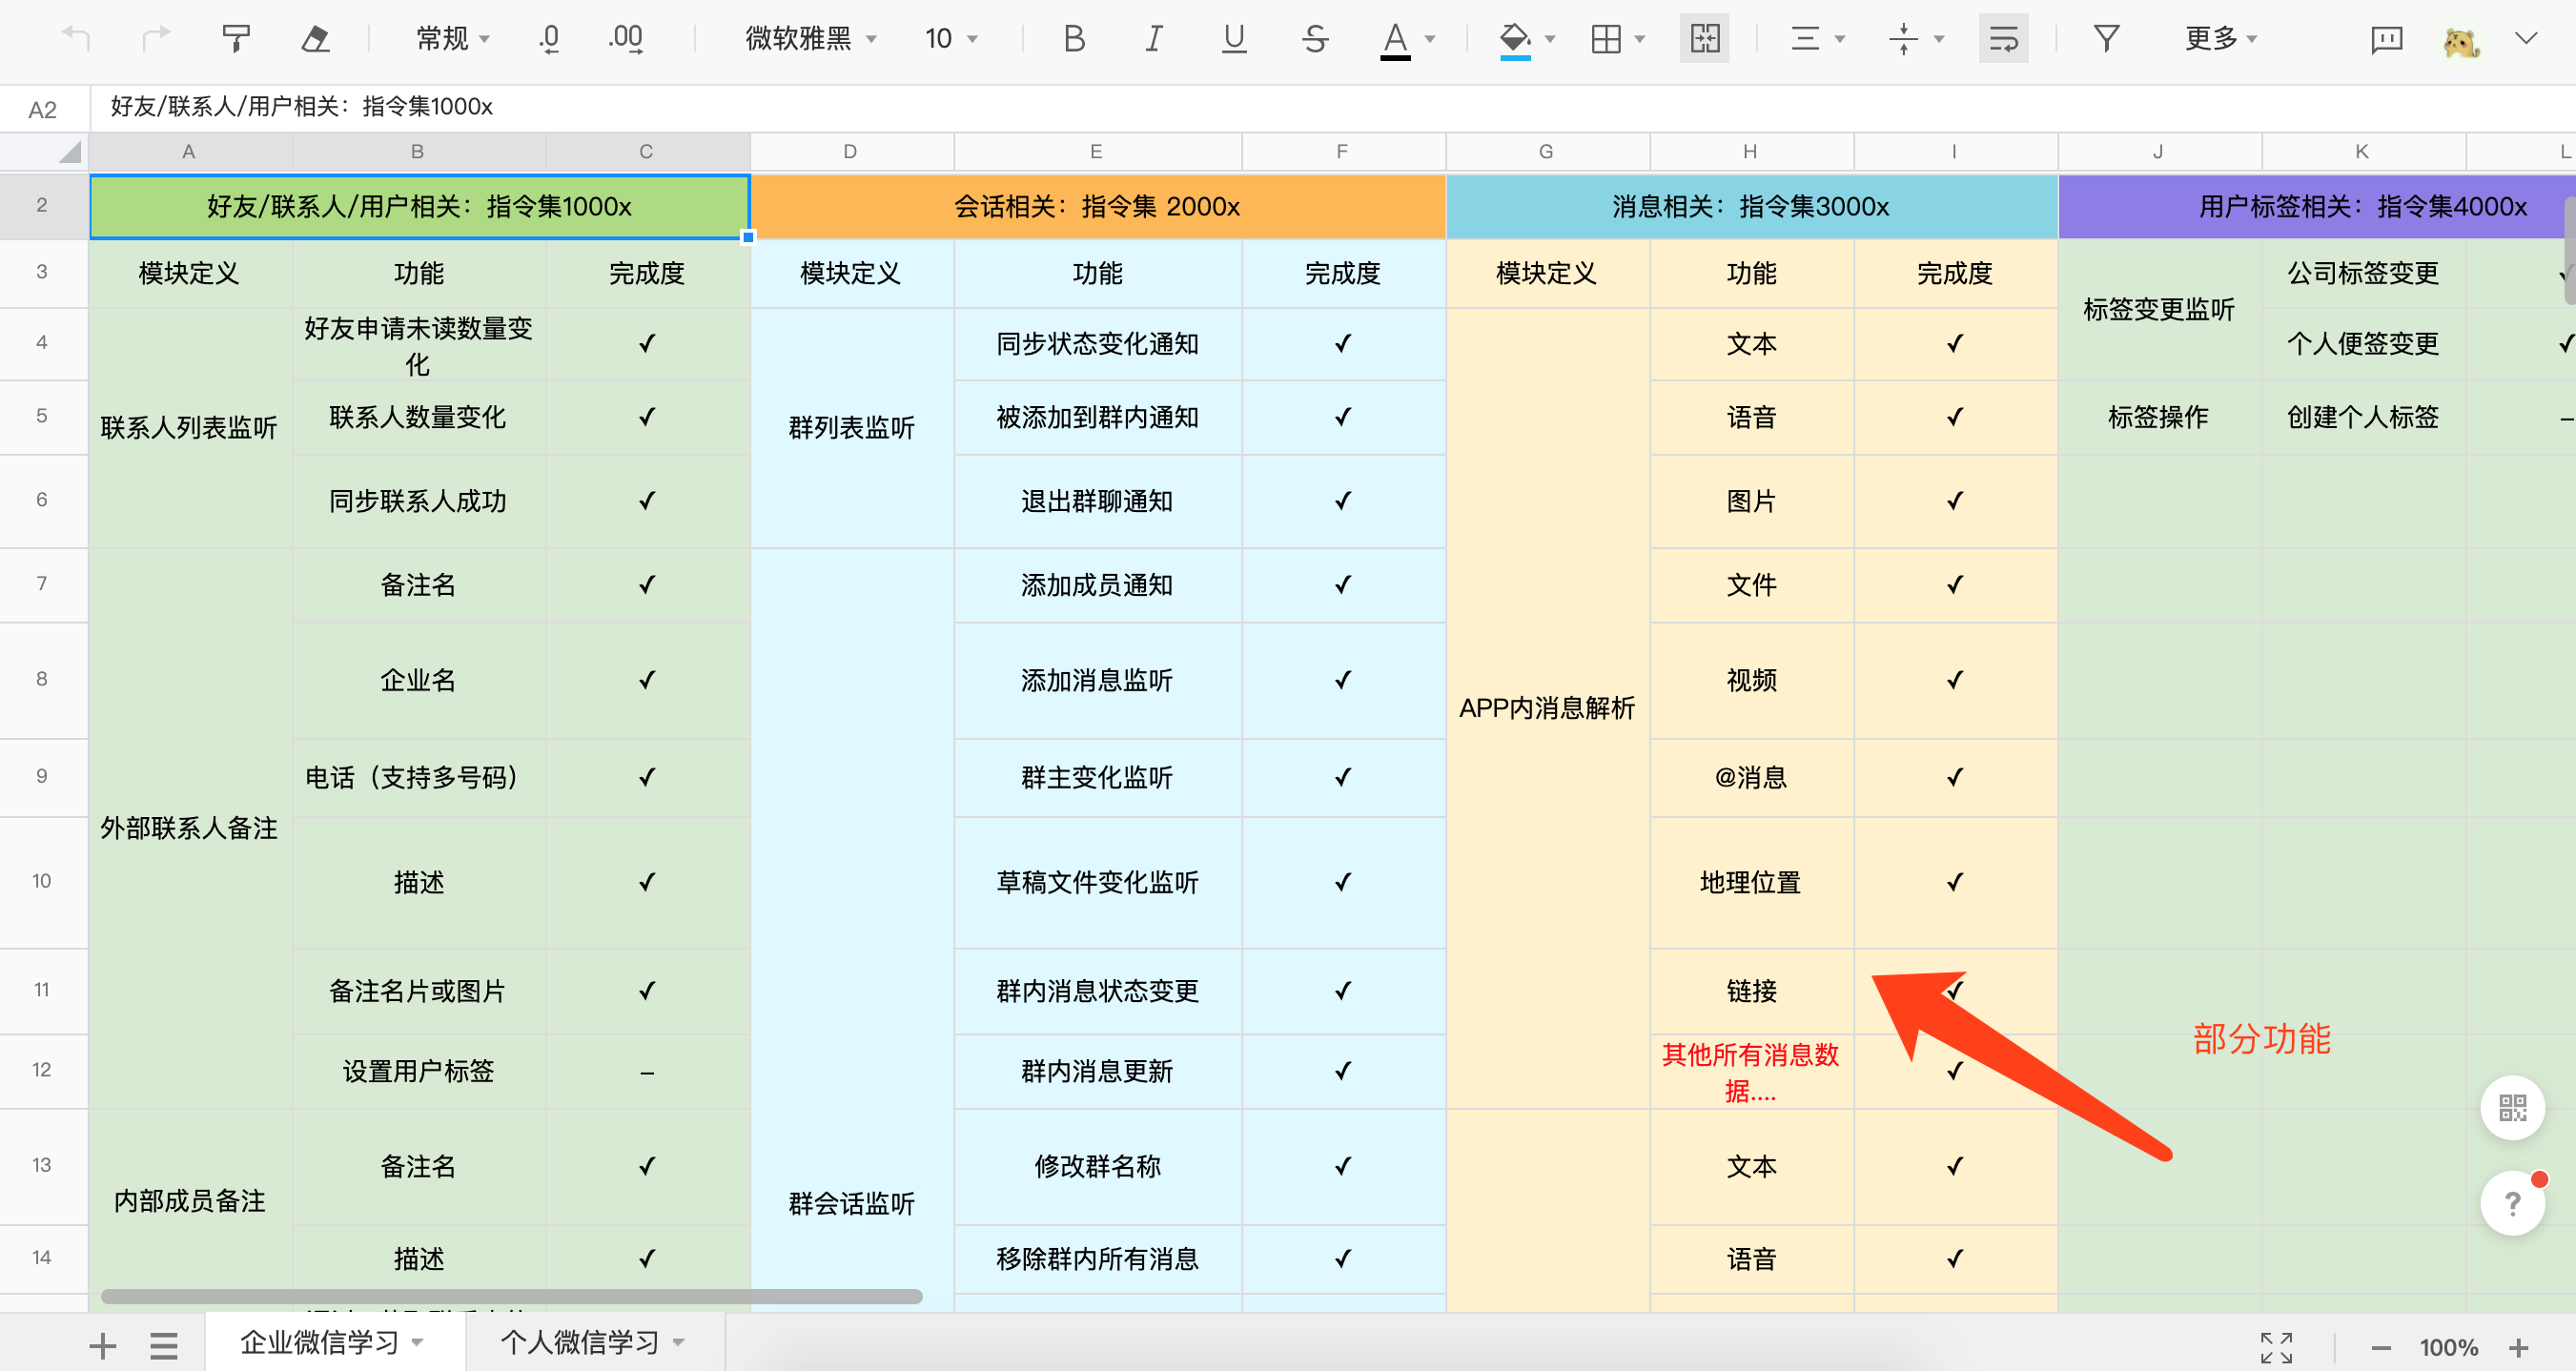Viewport: 2576px width, 1371px height.
Task: Select the 电话（支持多号码）cell
Action: [418, 778]
